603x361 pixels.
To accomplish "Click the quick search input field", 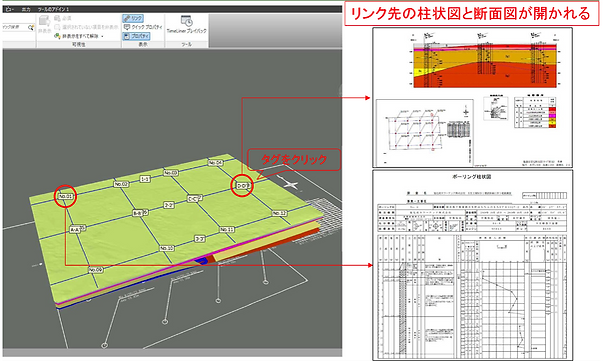I will click(15, 27).
